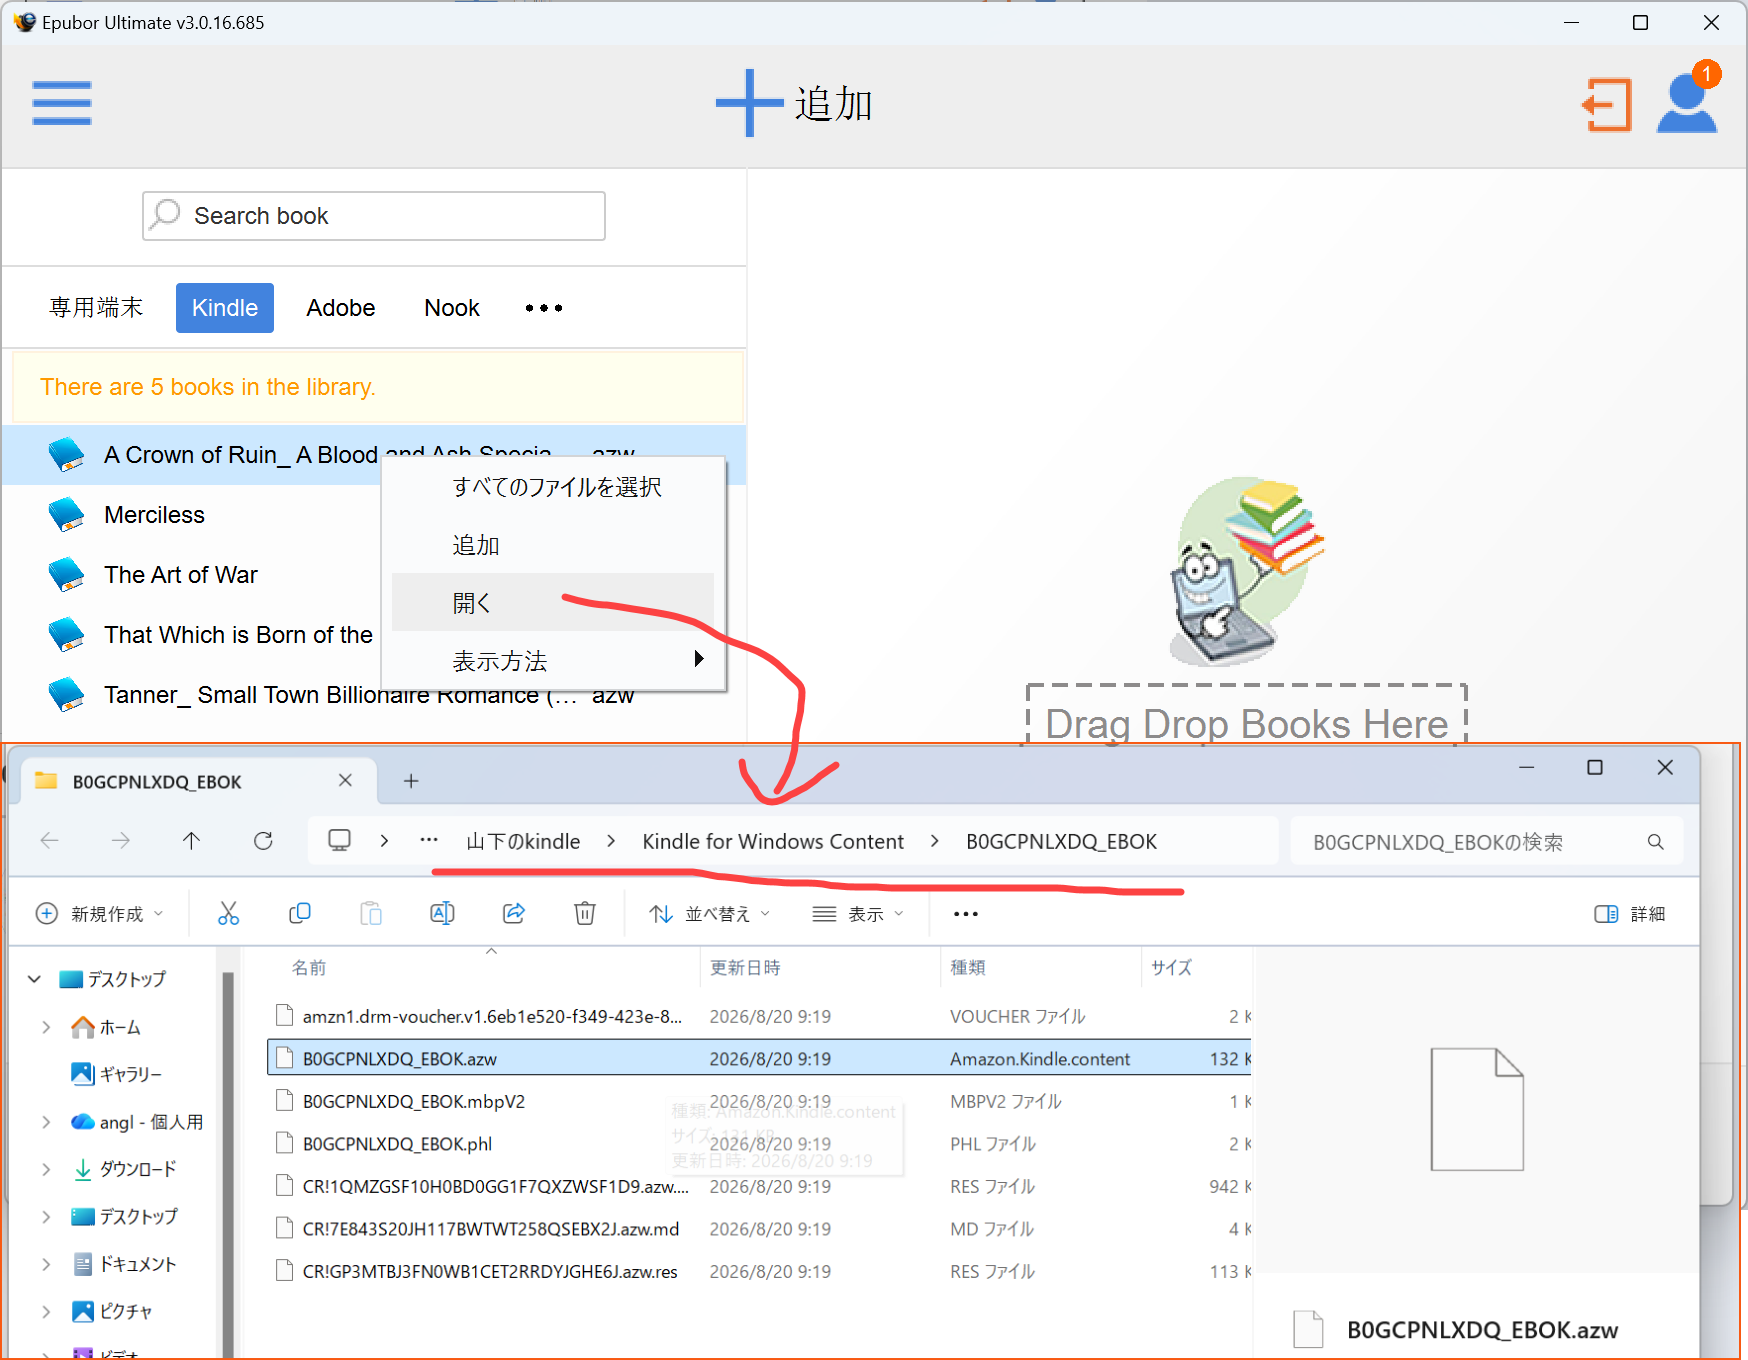Click the blue plus add icon
1748x1360 pixels.
pyautogui.click(x=749, y=103)
